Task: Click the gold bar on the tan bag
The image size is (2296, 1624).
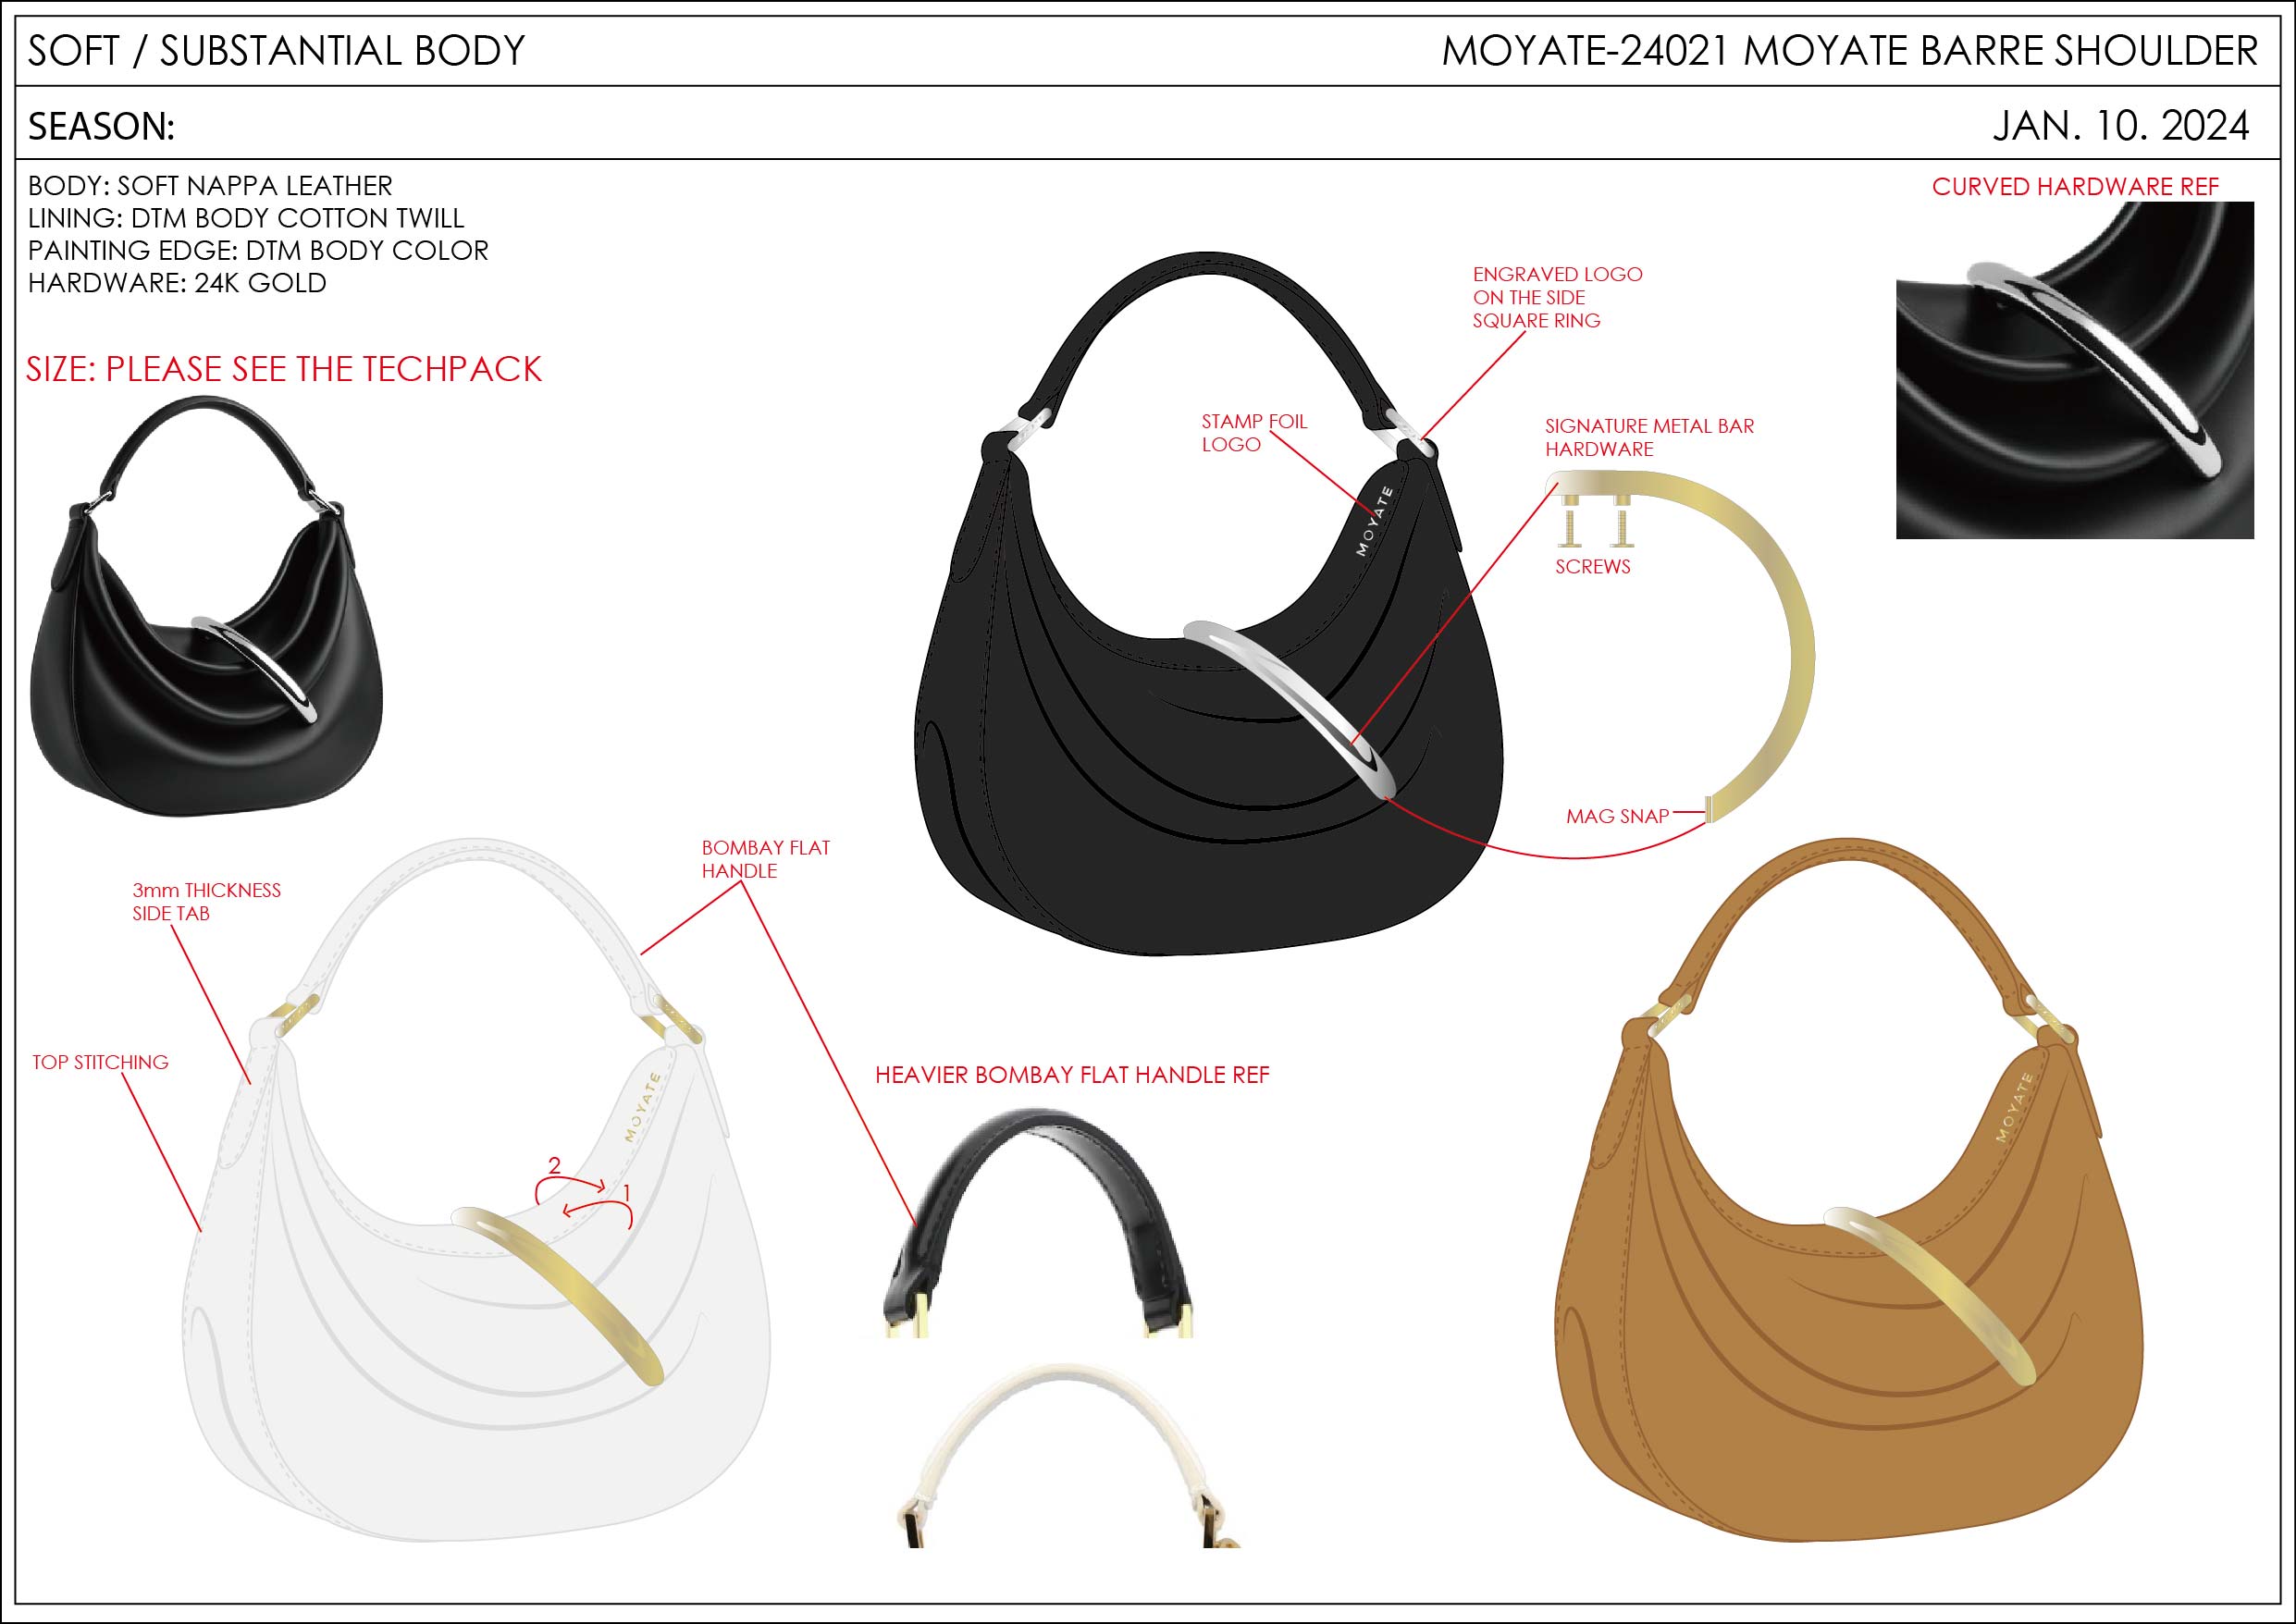Action: [x=1930, y=1296]
